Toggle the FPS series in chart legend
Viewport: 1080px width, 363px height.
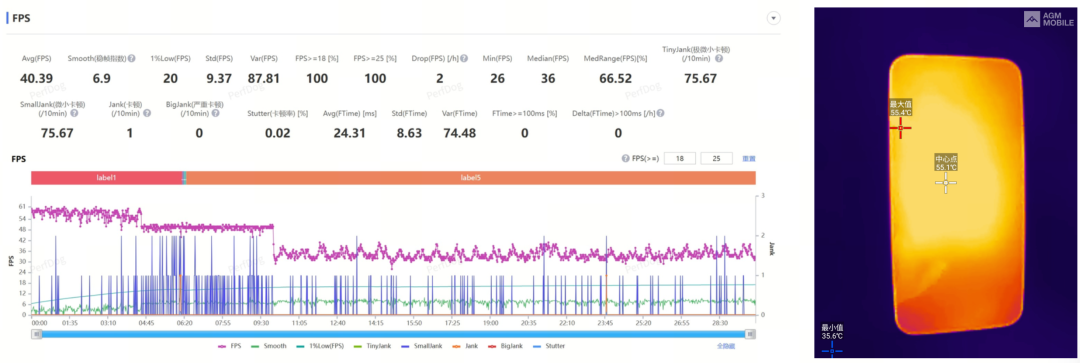pos(228,346)
